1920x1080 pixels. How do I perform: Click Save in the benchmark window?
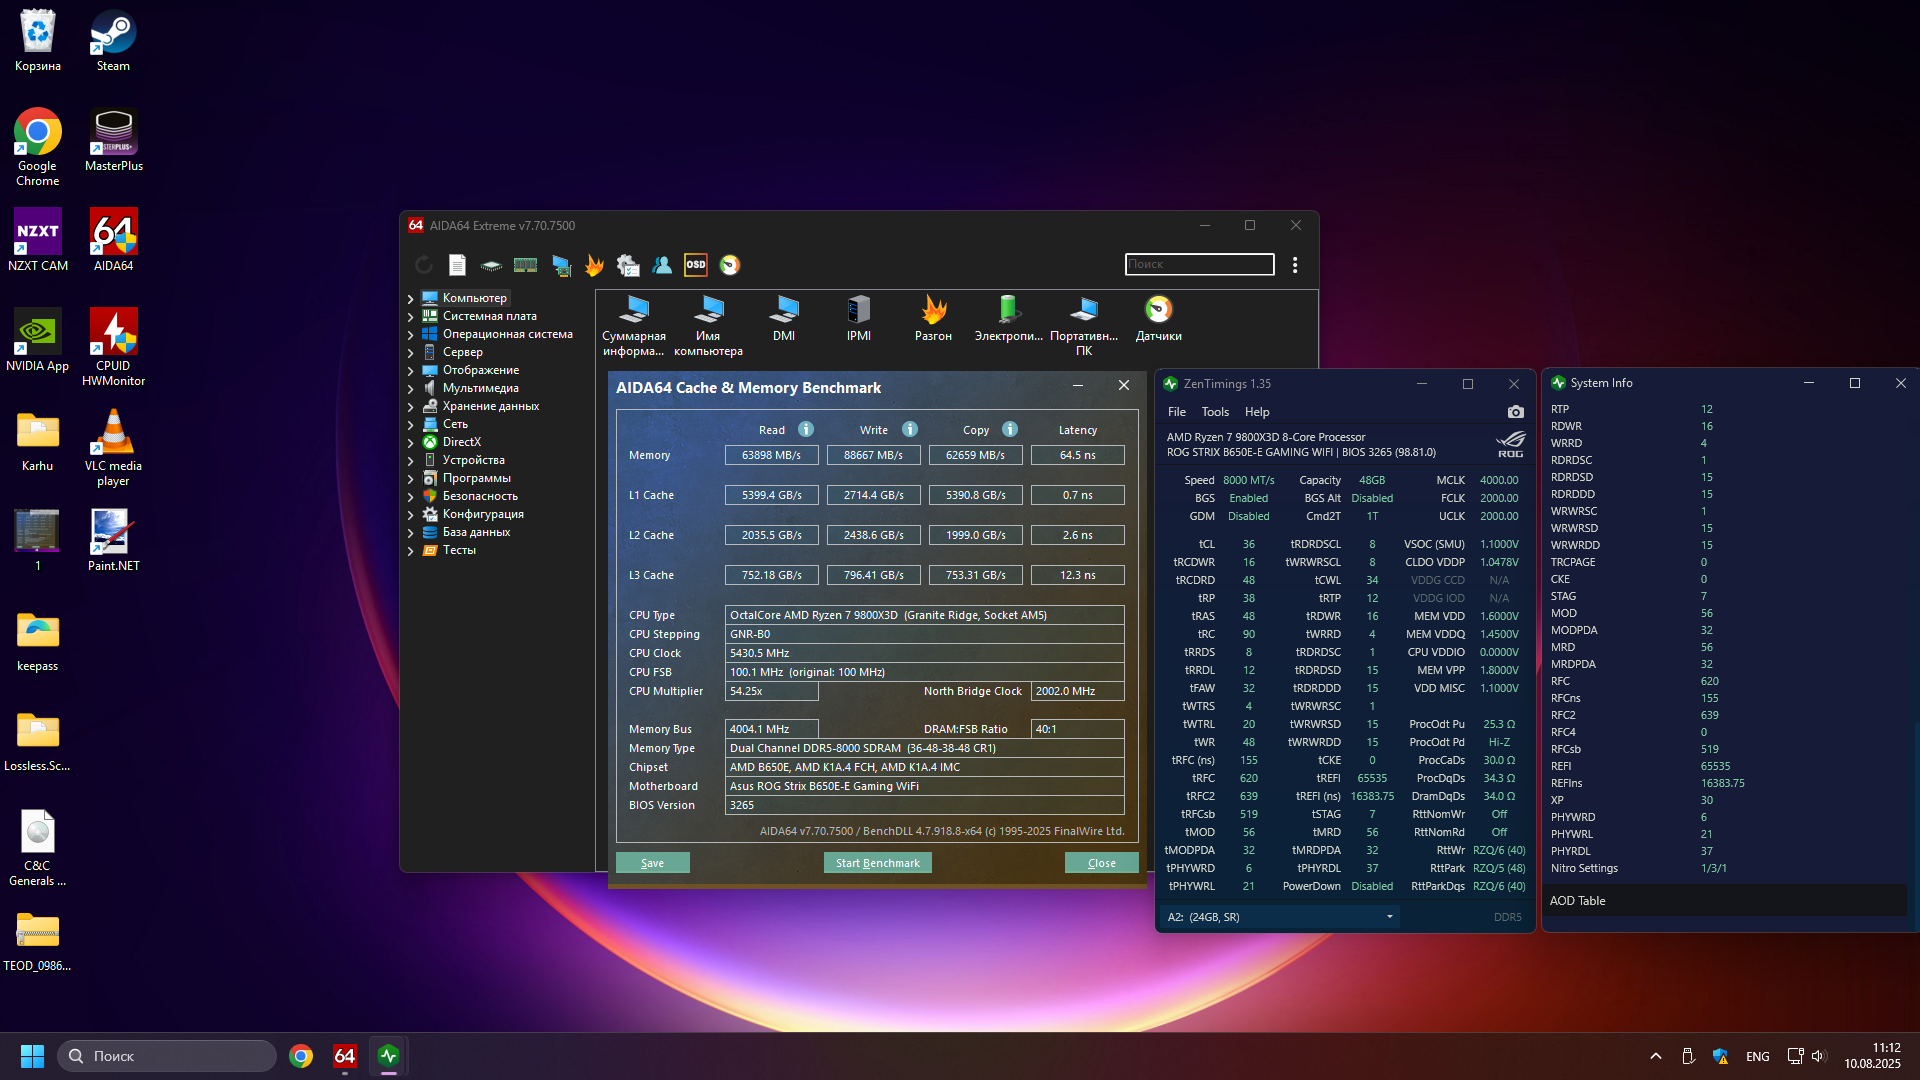652,863
